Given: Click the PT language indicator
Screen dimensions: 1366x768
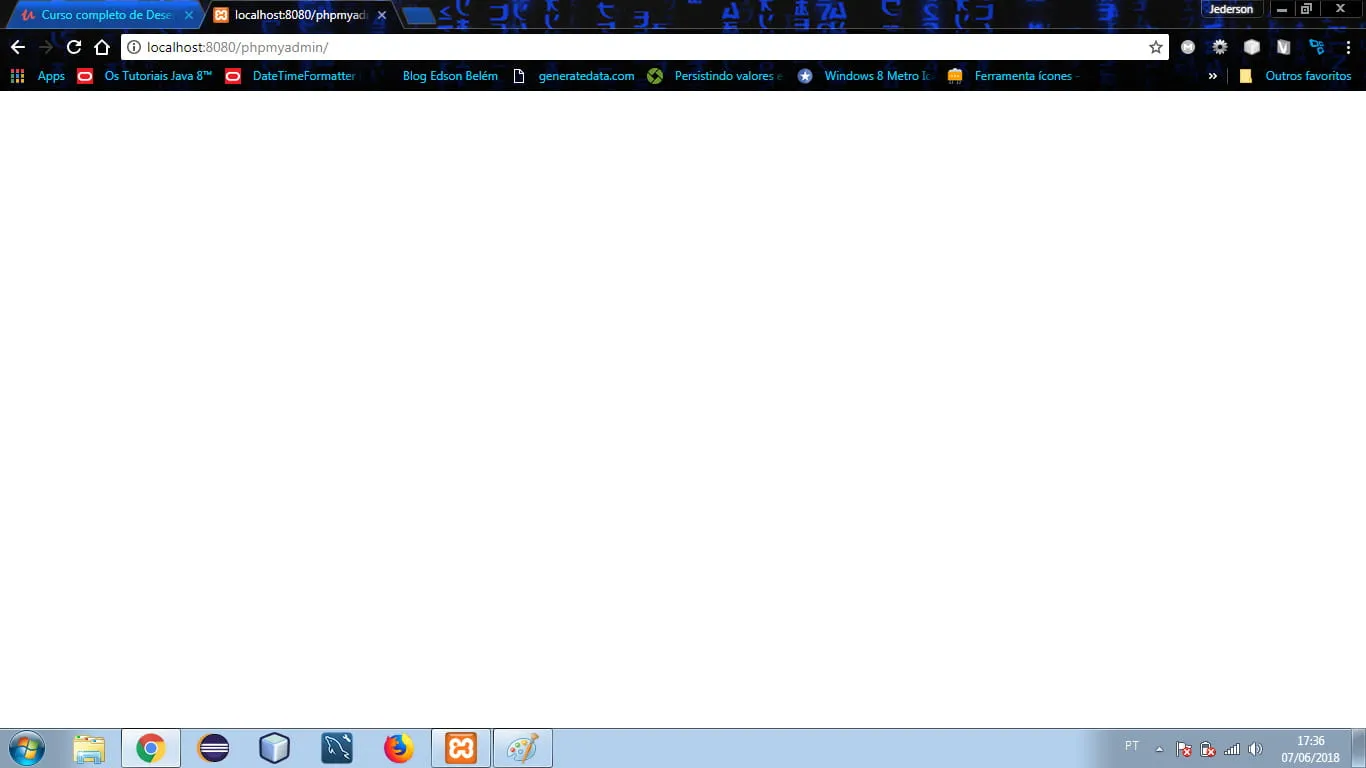Looking at the screenshot, I should click(1132, 746).
